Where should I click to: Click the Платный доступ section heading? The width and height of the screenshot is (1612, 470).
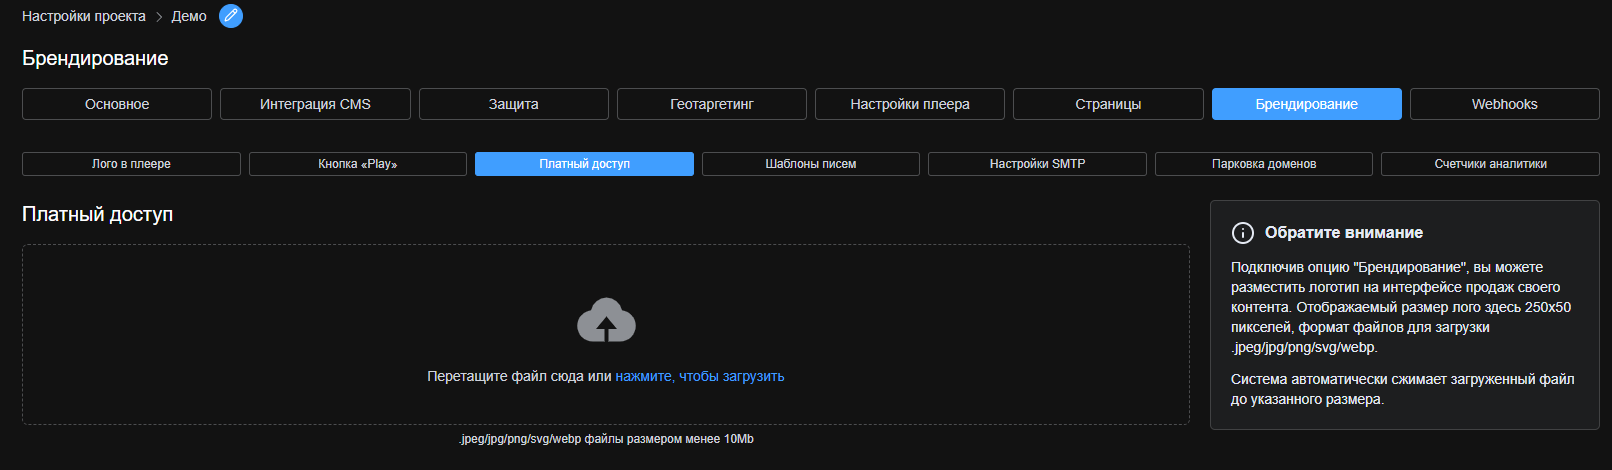tap(97, 214)
